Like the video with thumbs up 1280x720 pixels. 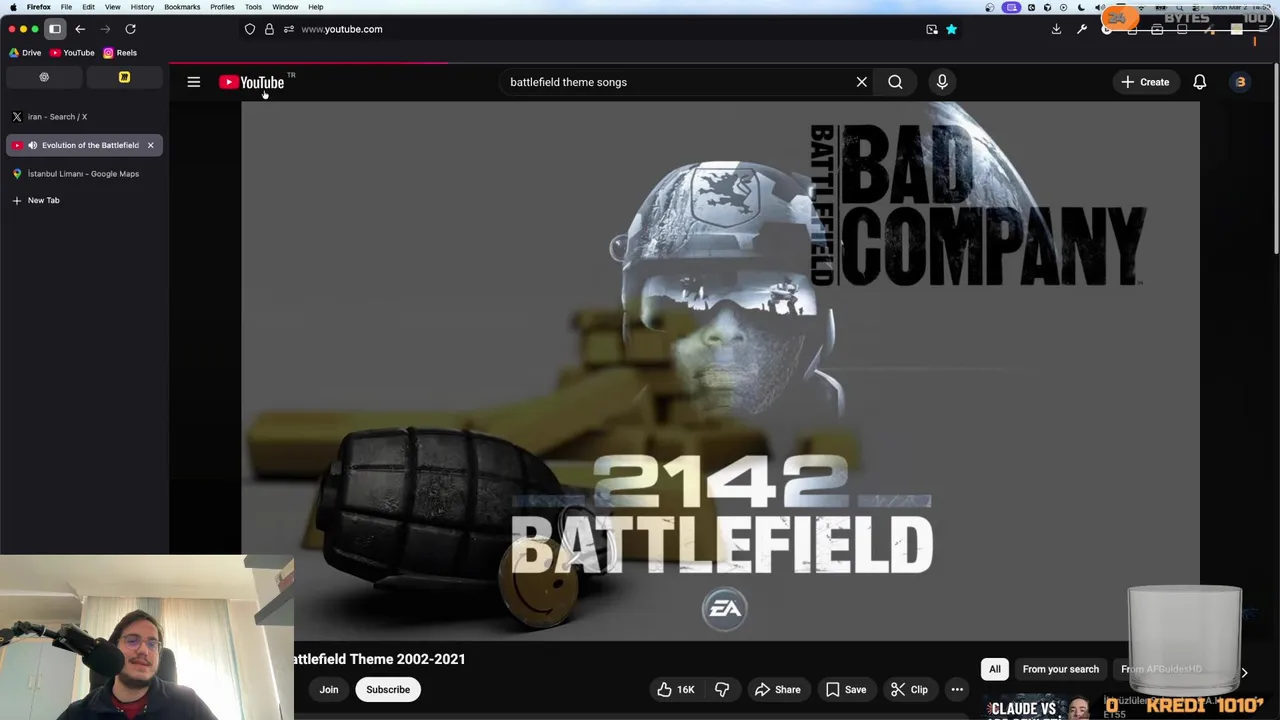click(676, 689)
